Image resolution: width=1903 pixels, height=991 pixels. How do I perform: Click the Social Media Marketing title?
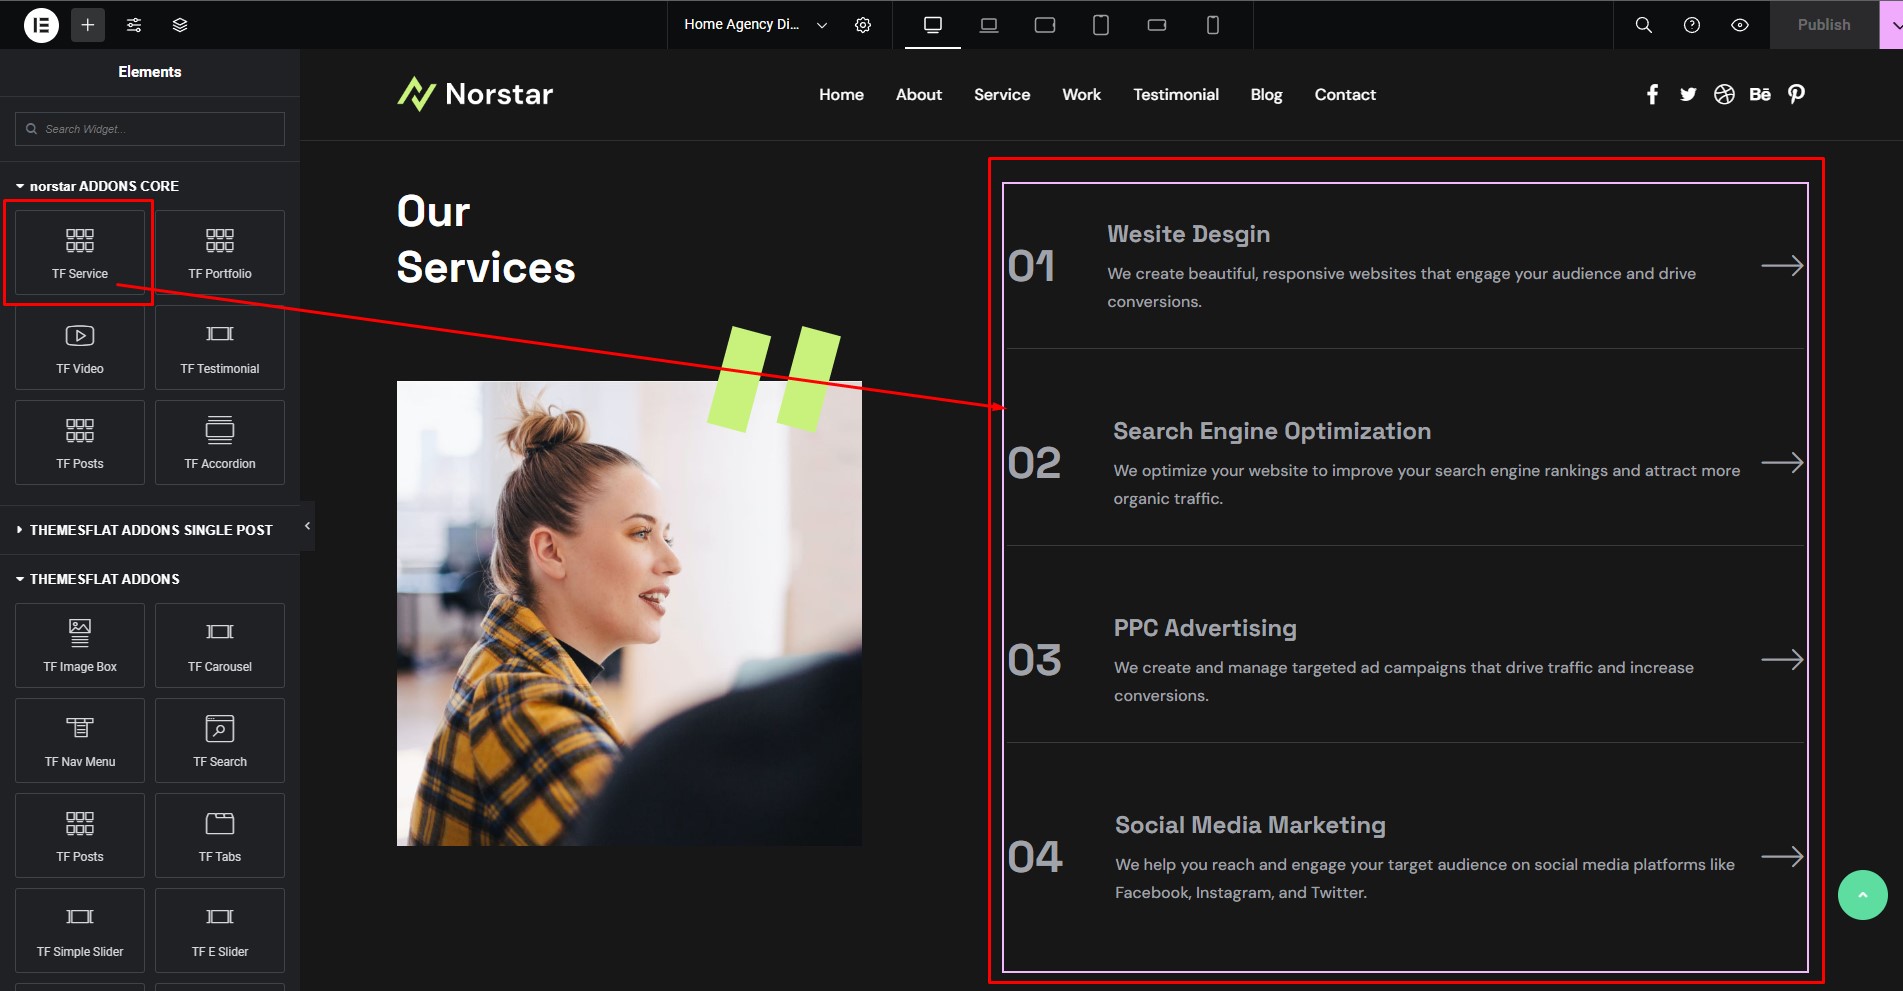click(1250, 825)
